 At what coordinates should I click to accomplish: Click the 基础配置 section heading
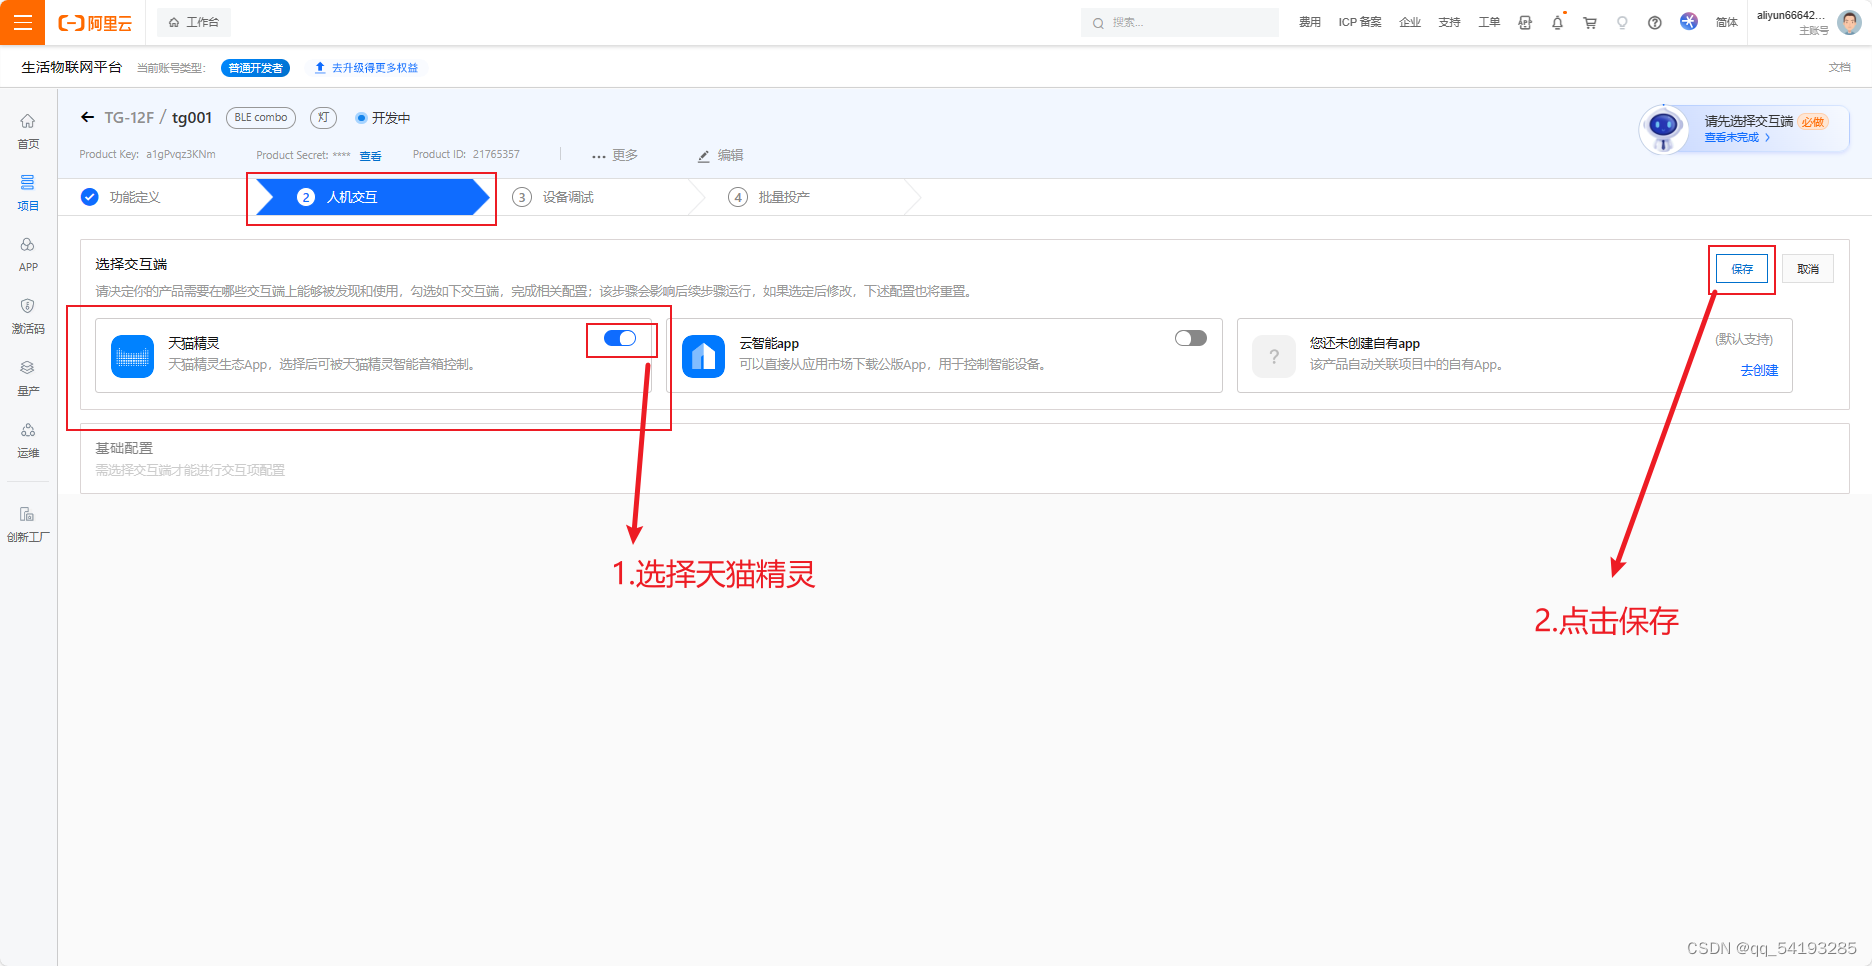point(124,448)
